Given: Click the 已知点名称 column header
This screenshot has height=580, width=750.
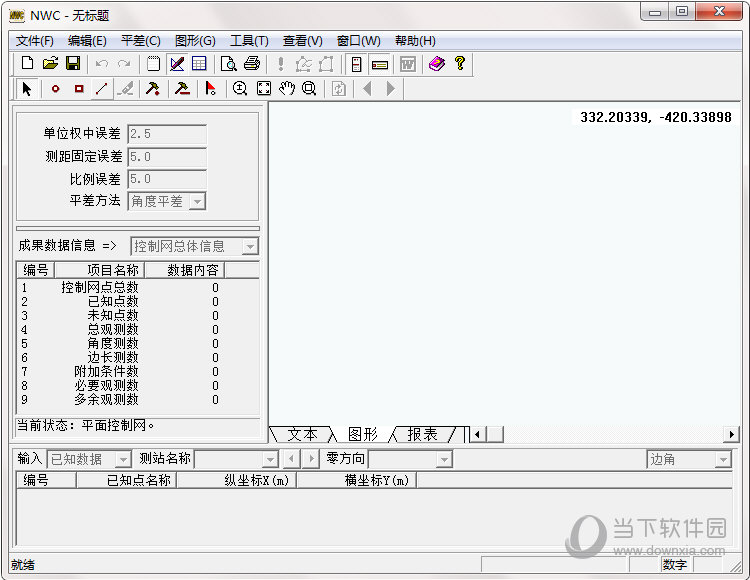Looking at the screenshot, I should coord(127,480).
